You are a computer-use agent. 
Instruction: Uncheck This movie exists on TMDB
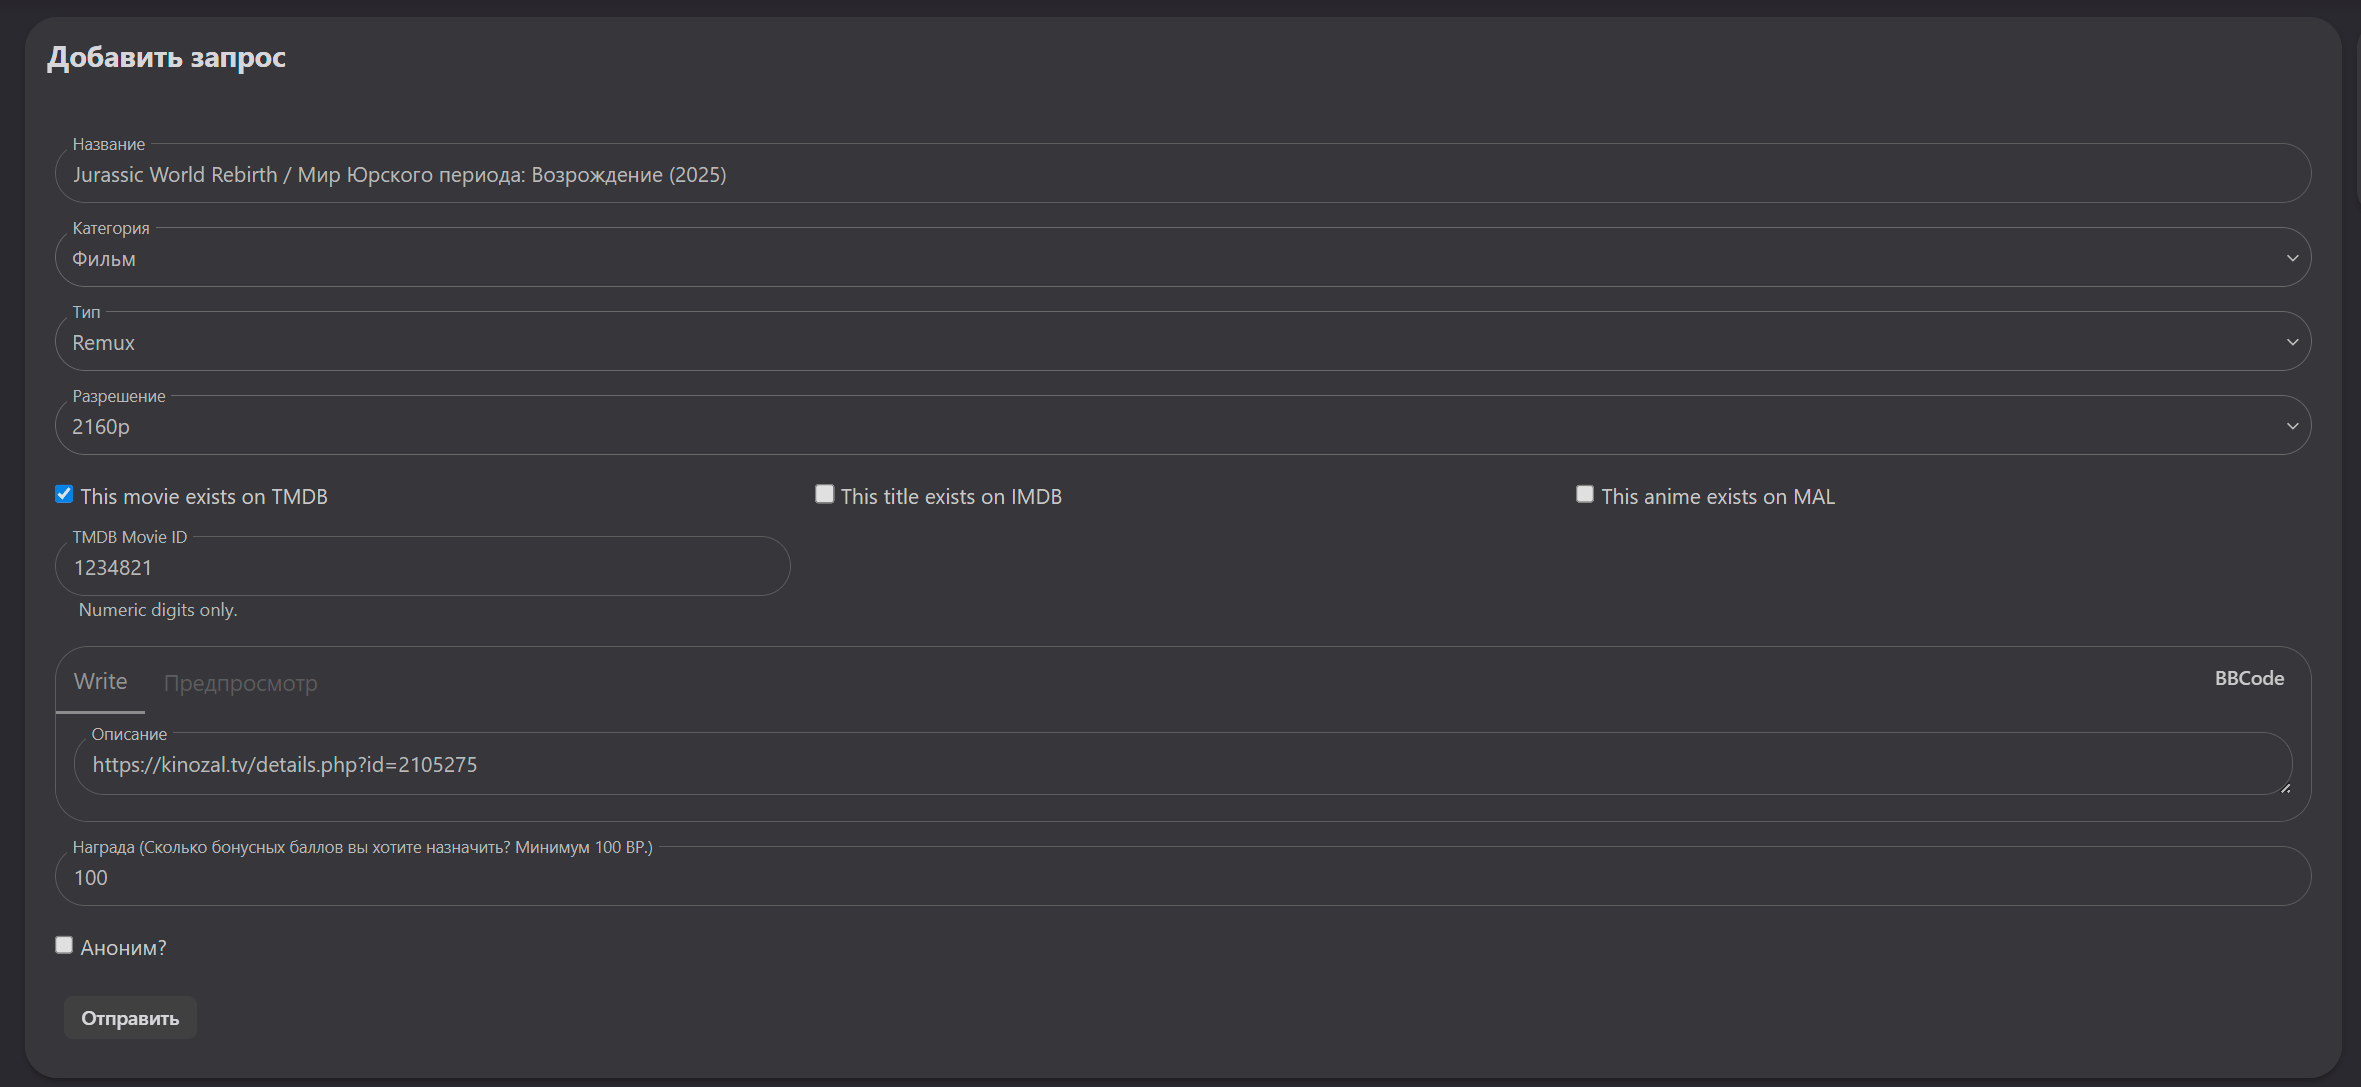point(64,495)
